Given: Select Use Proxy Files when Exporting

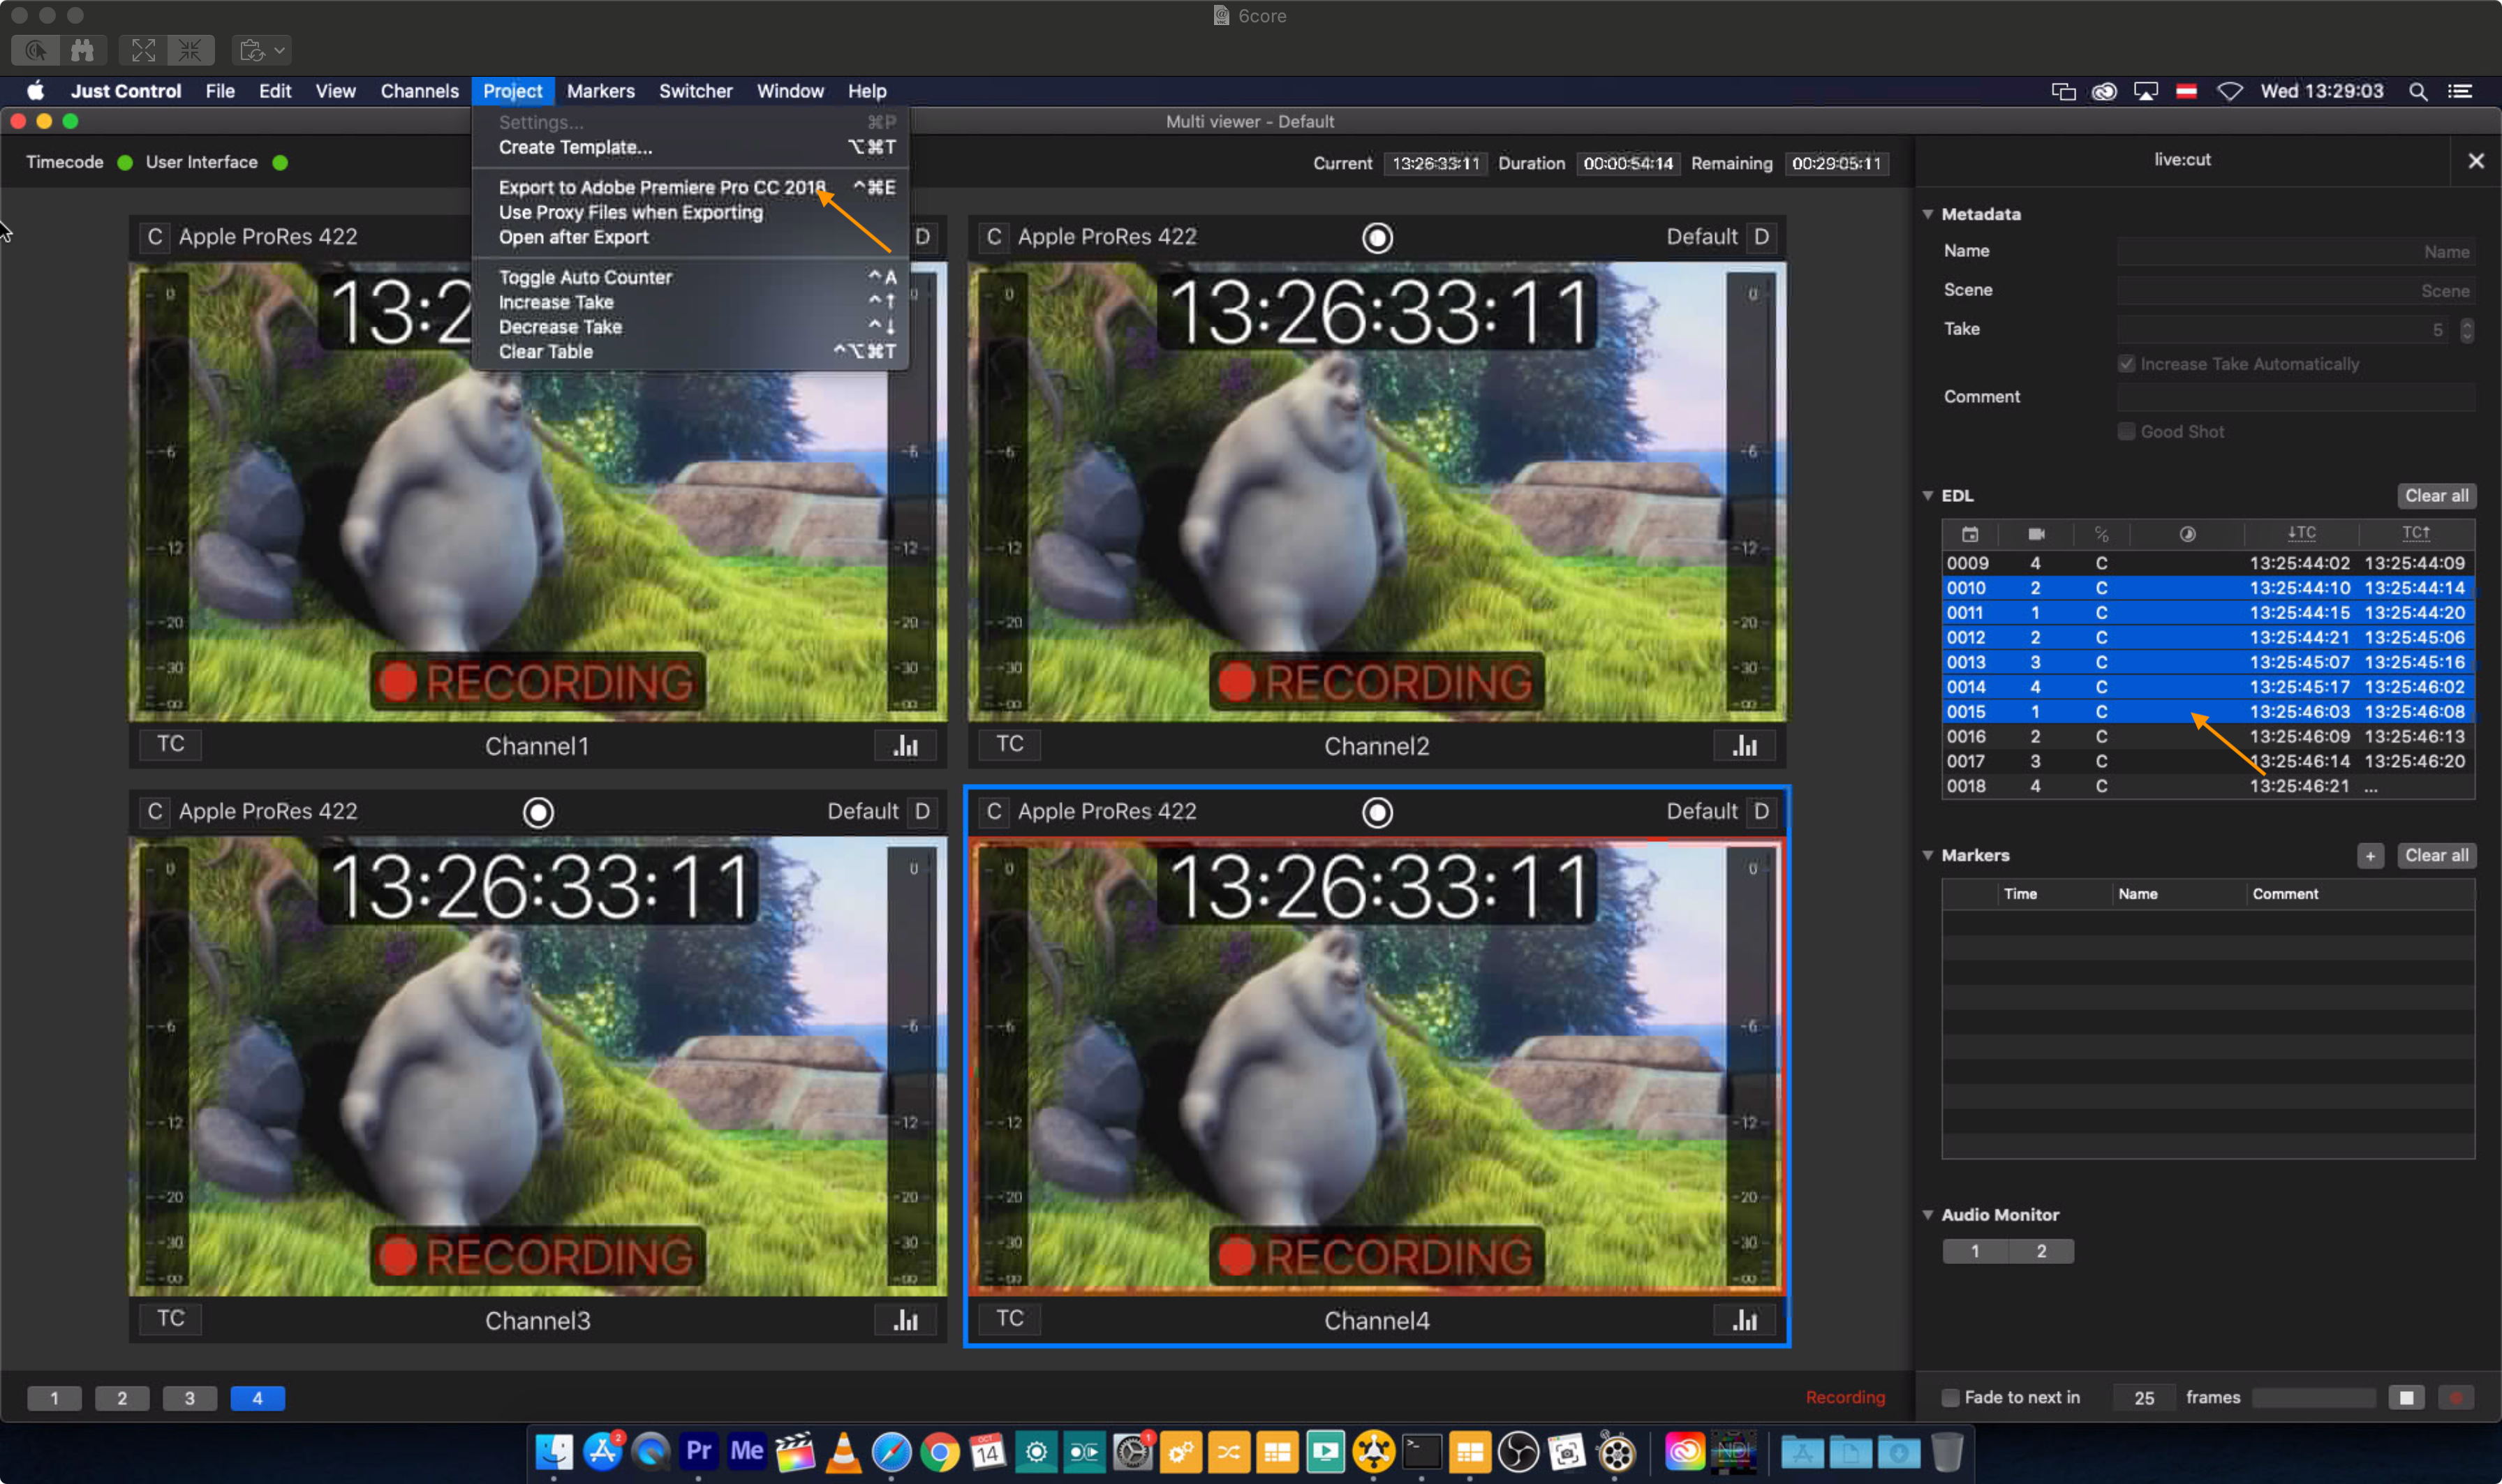Looking at the screenshot, I should click(x=690, y=212).
